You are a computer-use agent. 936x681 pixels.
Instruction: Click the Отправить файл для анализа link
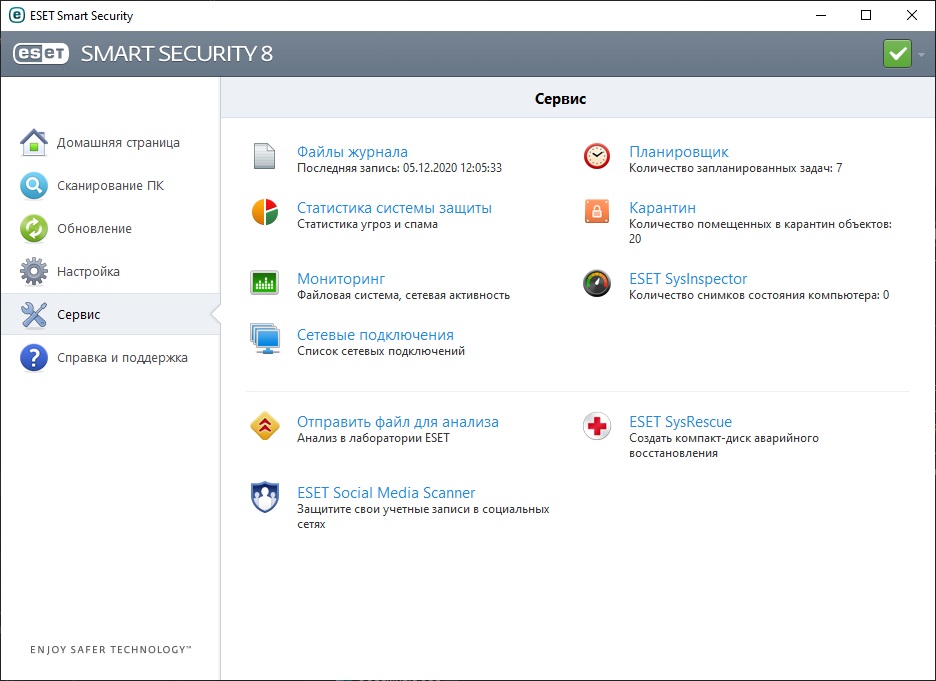click(397, 422)
